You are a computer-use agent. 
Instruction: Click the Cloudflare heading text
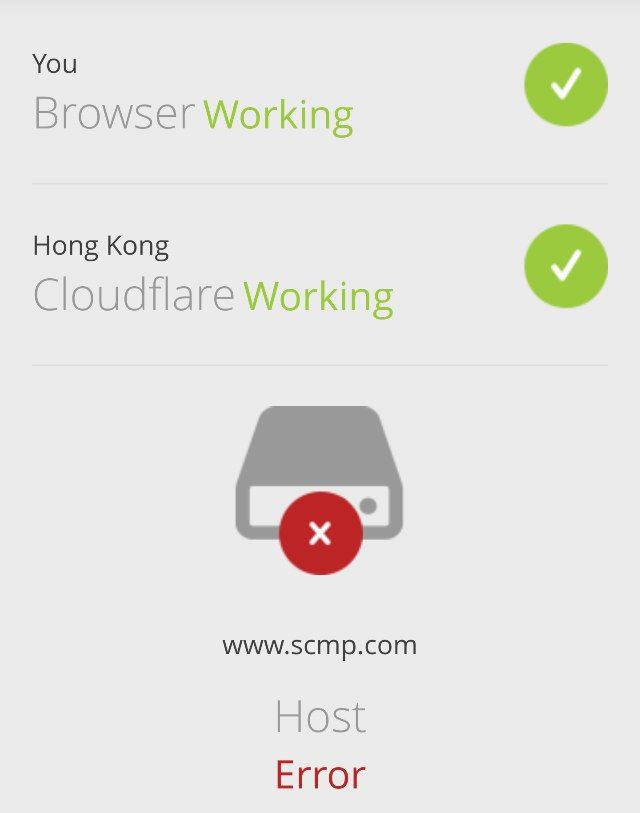[x=134, y=294]
